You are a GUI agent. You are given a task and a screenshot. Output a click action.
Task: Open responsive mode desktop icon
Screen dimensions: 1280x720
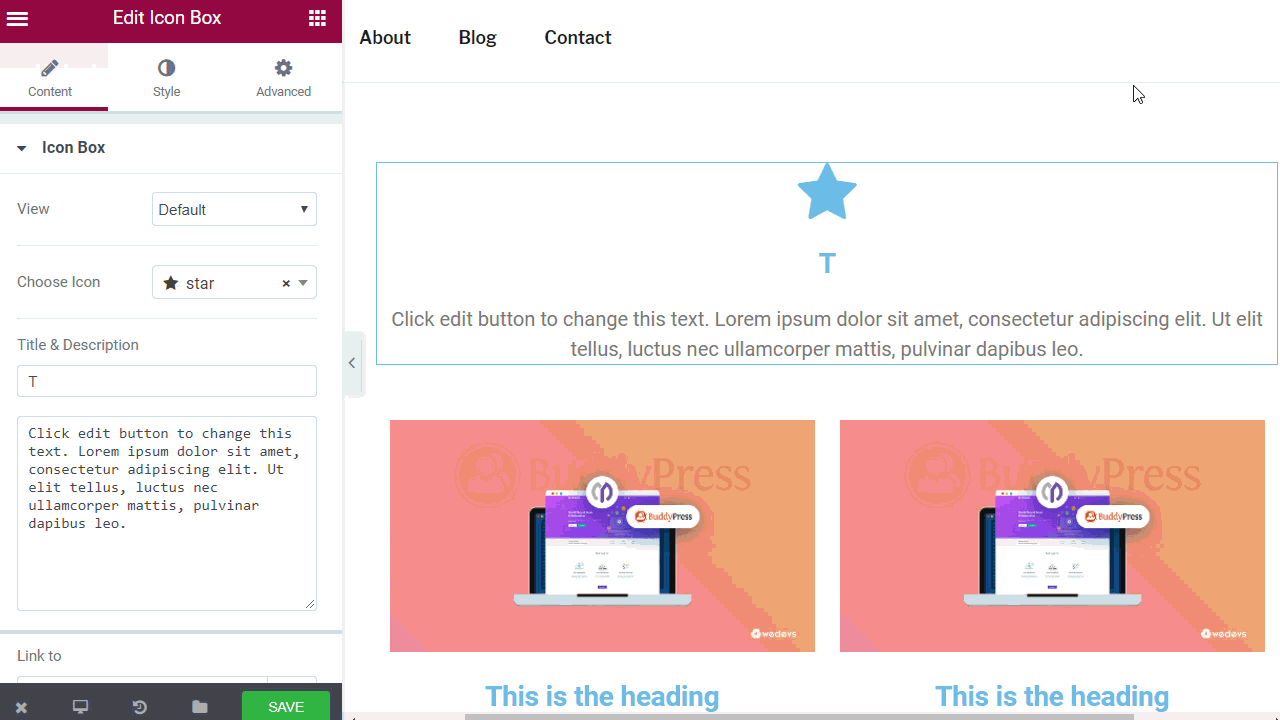(x=80, y=707)
